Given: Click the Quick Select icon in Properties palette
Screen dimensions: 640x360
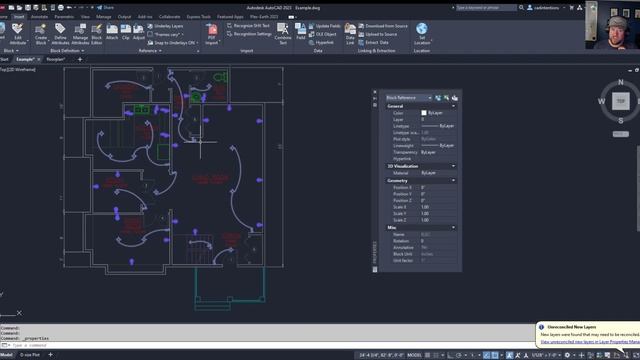Looking at the screenshot, I should 455,98.
